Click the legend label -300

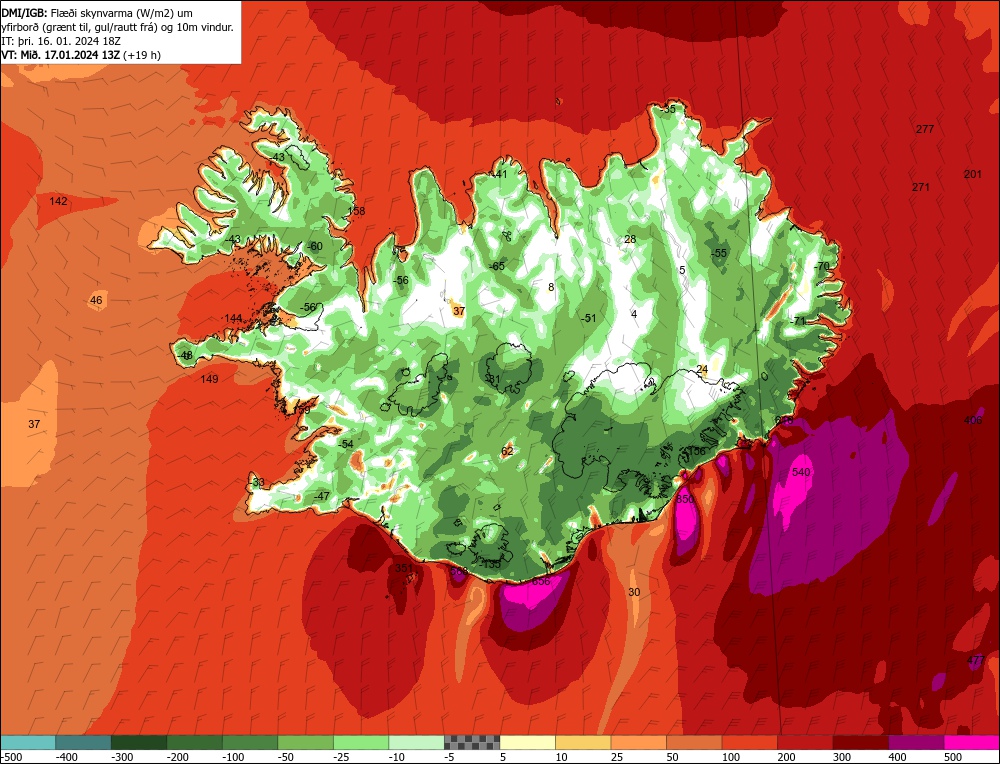[122, 757]
